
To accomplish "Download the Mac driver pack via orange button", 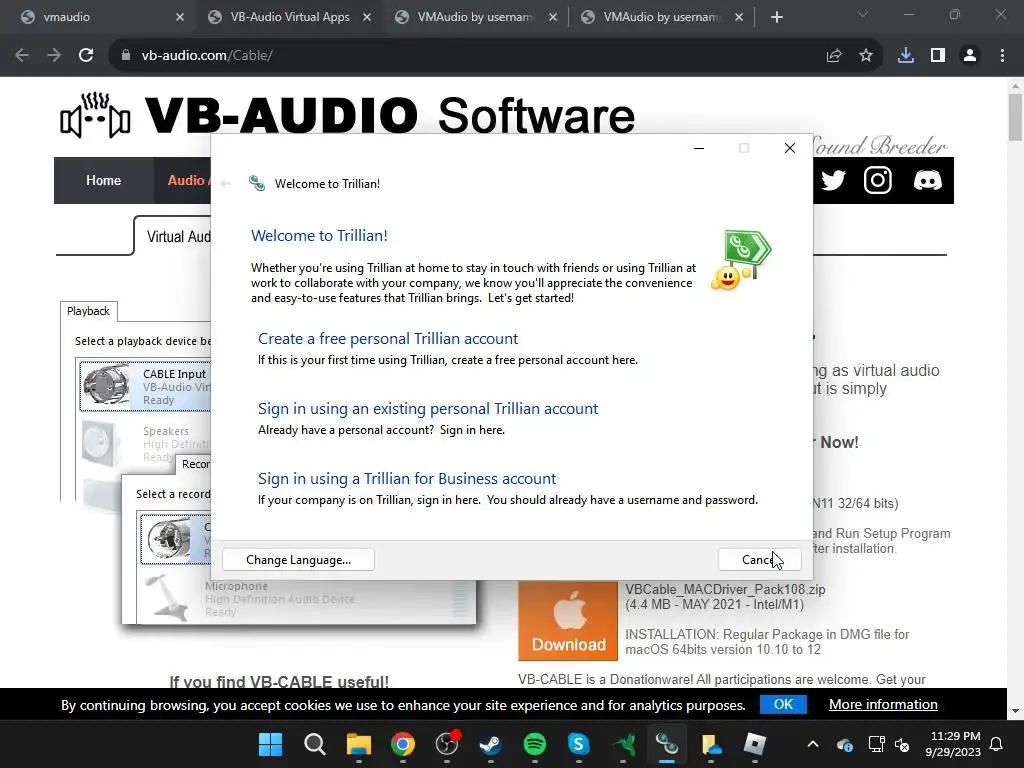I will [x=568, y=621].
